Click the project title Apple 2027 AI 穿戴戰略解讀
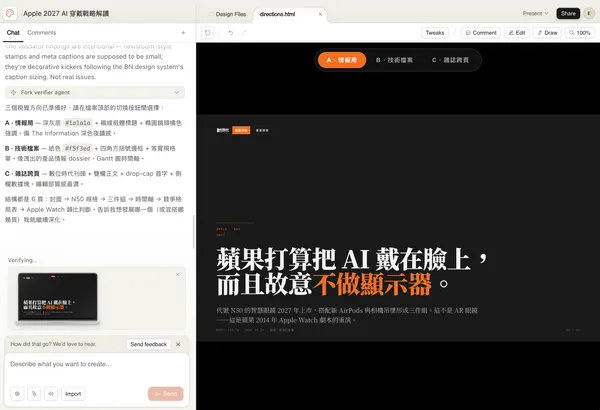 coord(66,13)
